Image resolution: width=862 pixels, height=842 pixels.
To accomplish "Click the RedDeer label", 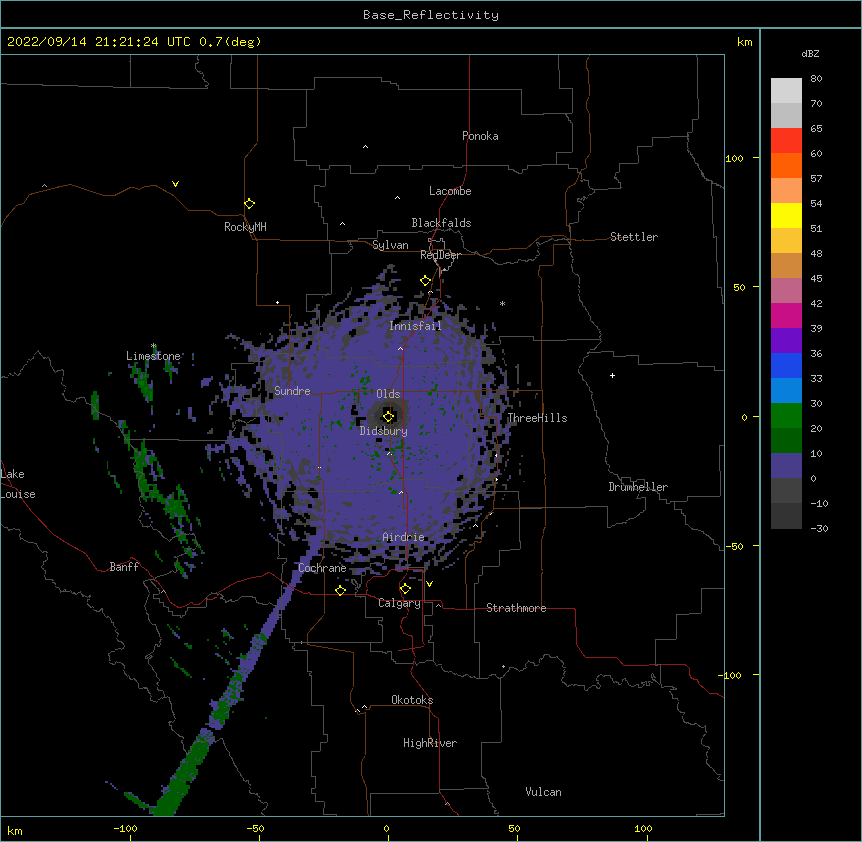I will [x=440, y=255].
